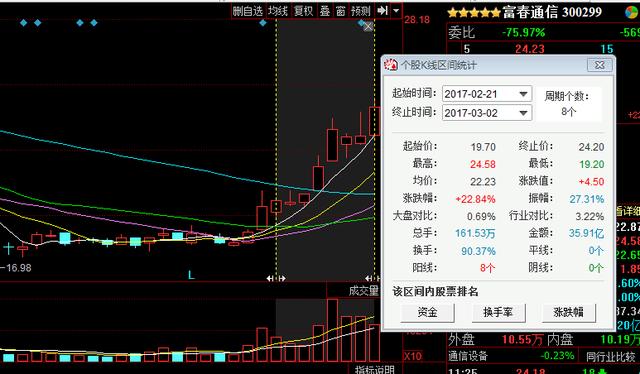Toggle the 复权 price adjustment option
Viewport: 640px width, 374px height.
(x=303, y=11)
